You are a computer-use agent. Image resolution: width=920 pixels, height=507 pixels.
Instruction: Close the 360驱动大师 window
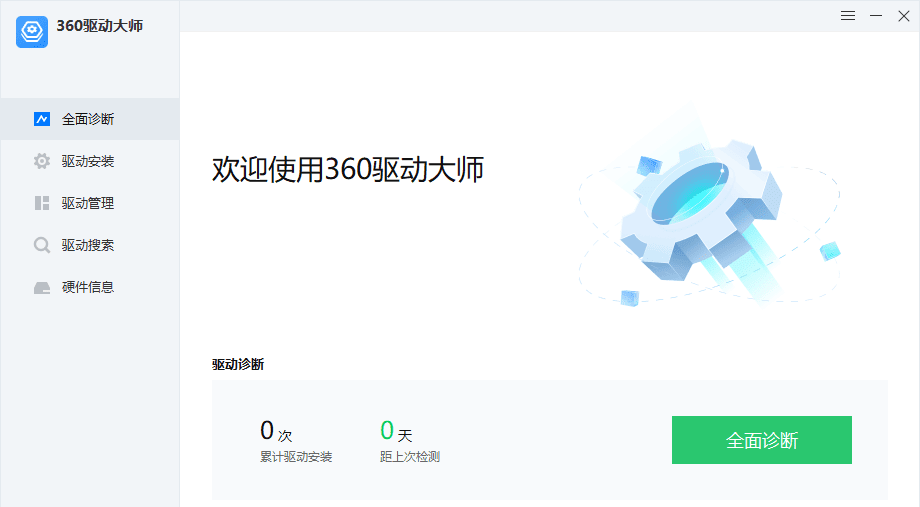(904, 16)
